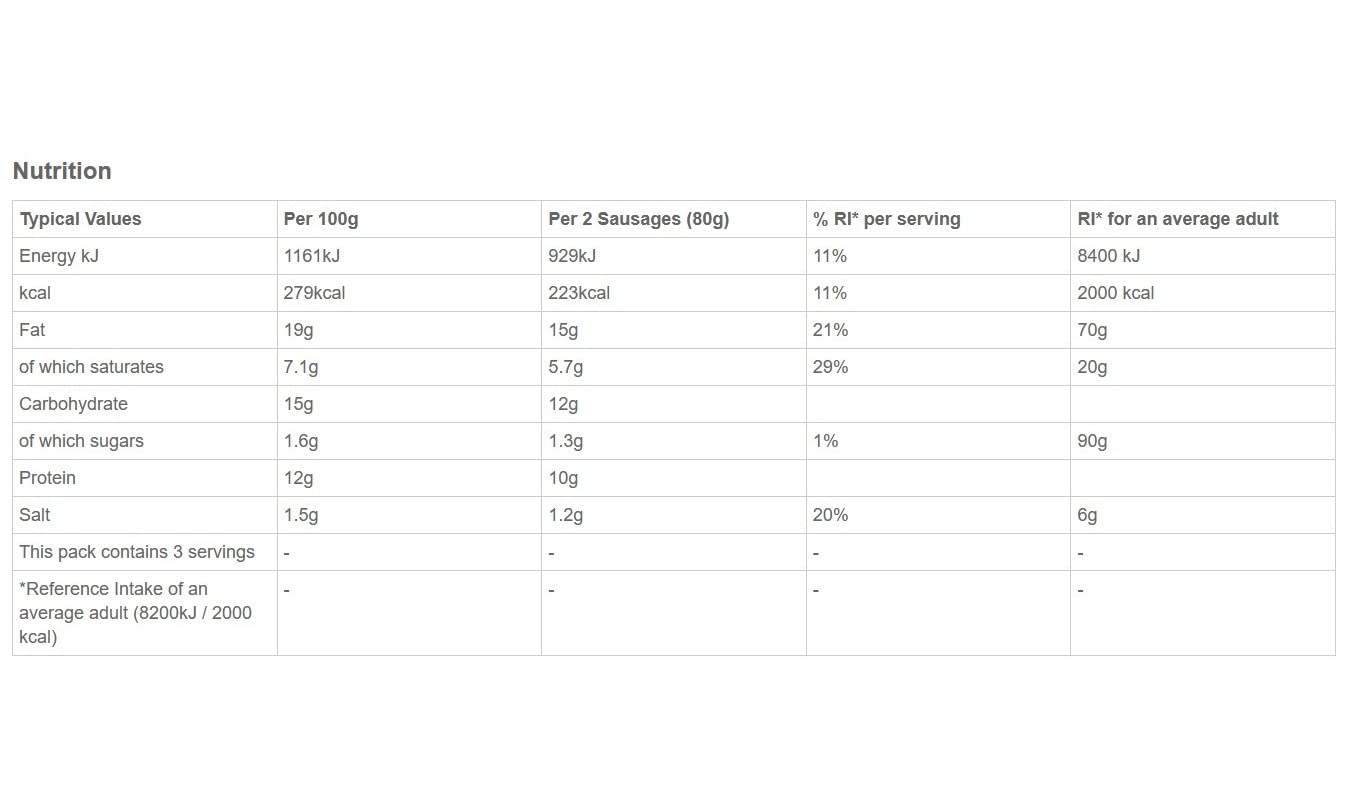Select the % RI* per serving header
This screenshot has height=800, width=1351.
[x=886, y=219]
